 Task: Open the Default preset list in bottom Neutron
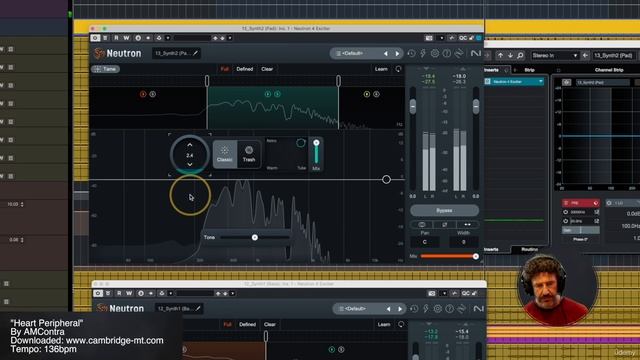pos(356,309)
